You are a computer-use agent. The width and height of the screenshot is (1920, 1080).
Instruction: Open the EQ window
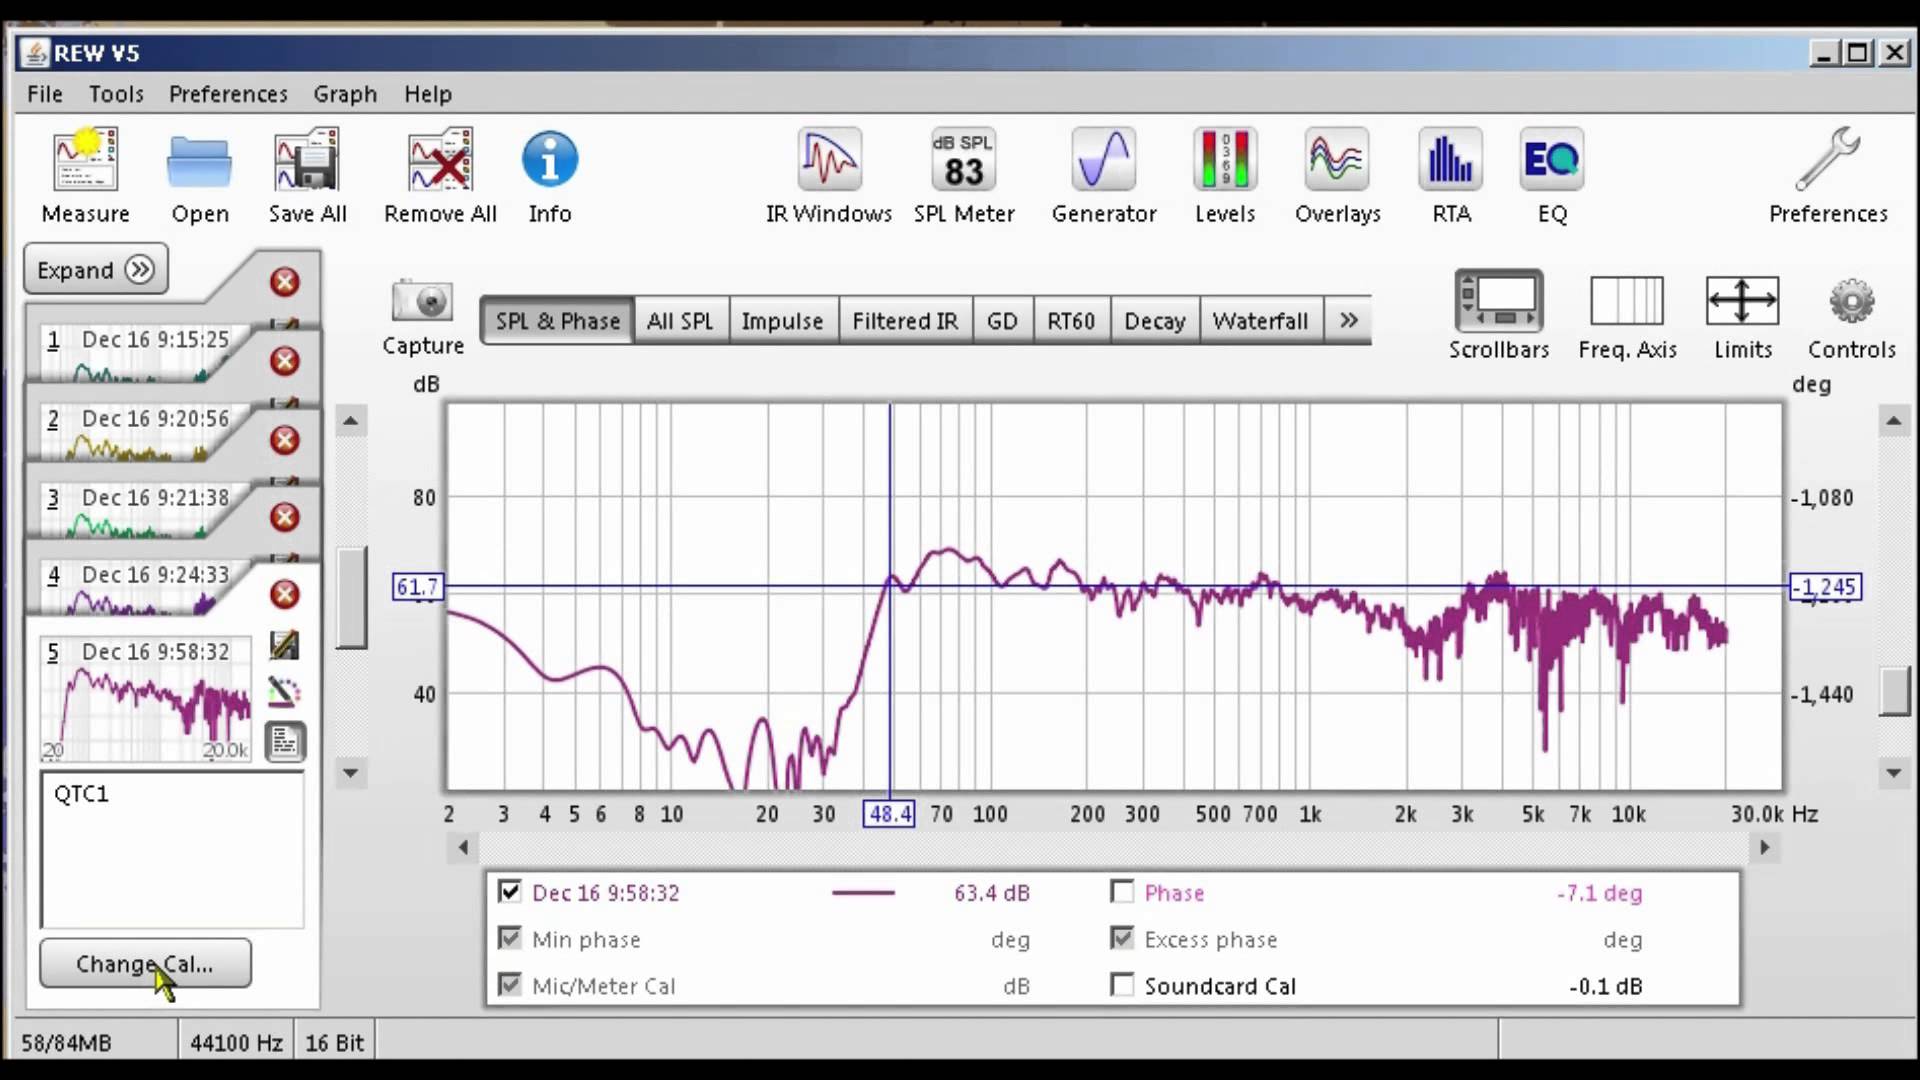pos(1551,160)
